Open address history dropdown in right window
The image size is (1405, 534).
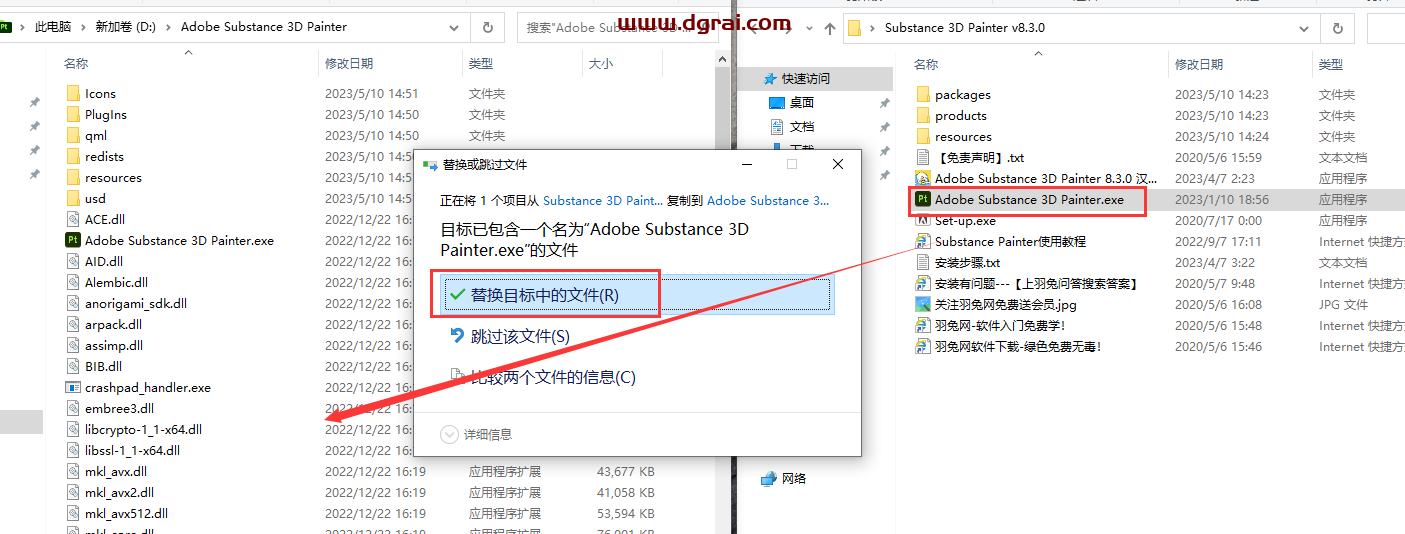(x=1303, y=28)
